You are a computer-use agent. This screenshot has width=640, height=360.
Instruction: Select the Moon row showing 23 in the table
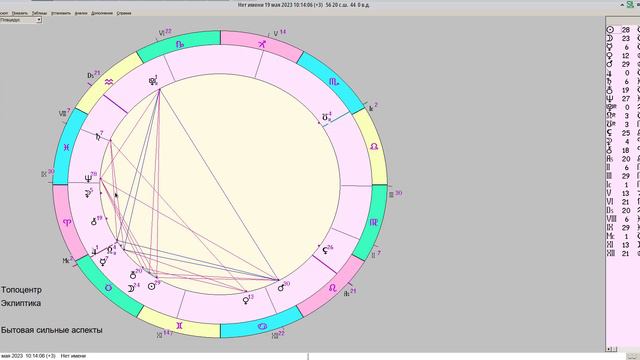(623, 38)
